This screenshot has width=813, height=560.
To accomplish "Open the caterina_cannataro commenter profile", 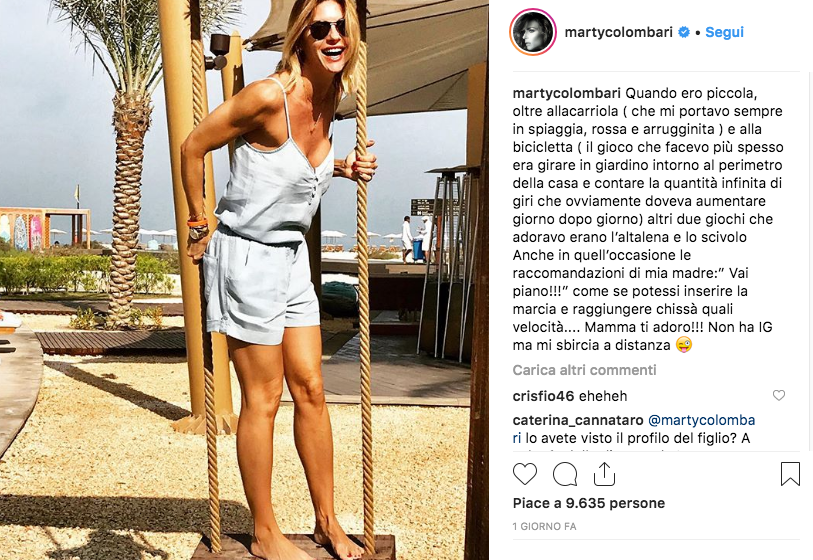I will tap(578, 420).
